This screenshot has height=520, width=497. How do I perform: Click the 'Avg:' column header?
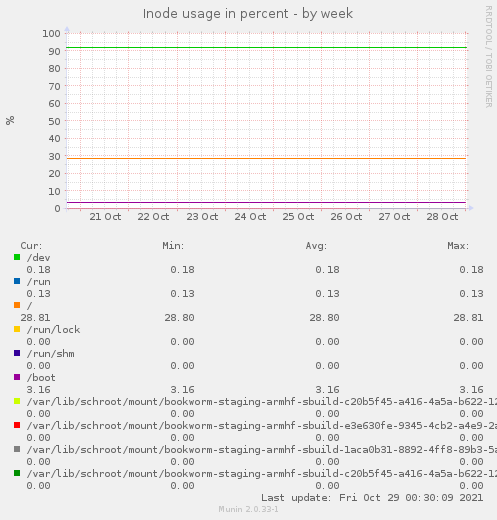pos(316,246)
